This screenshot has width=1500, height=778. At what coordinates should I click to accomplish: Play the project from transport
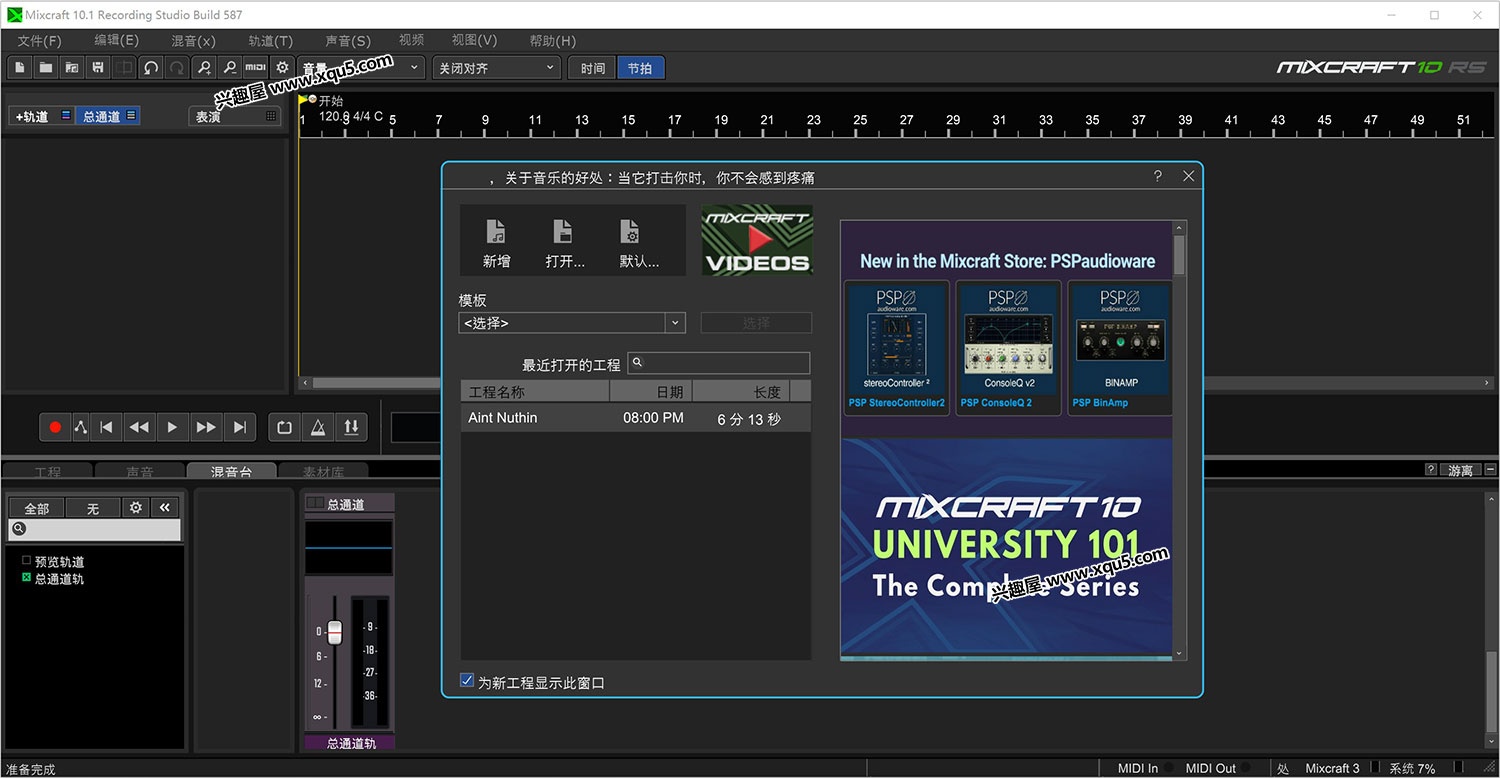(172, 427)
